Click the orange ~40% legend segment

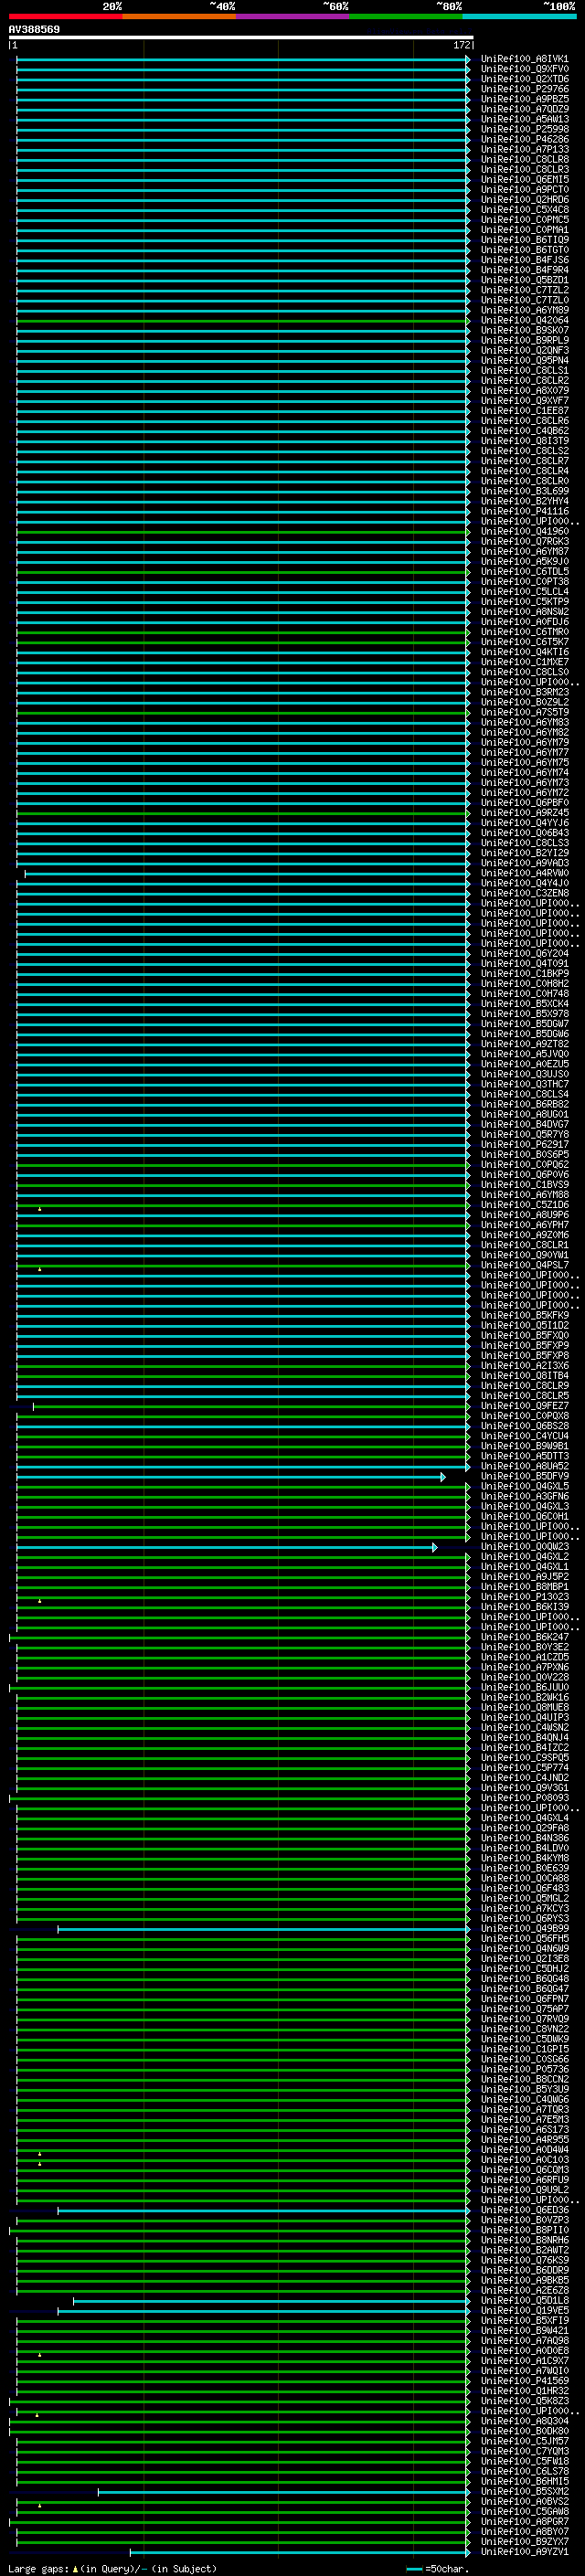(179, 16)
